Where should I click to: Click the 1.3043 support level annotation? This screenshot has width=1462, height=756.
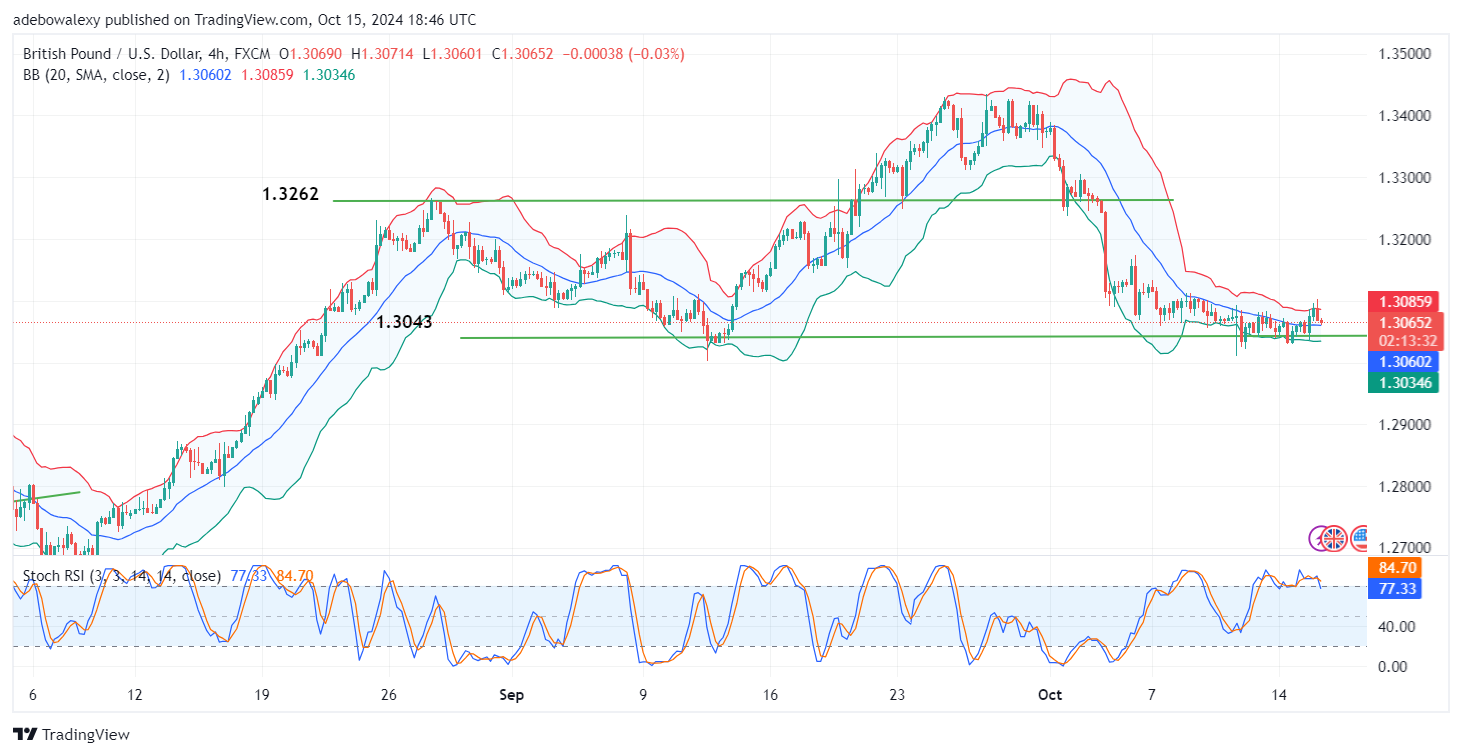(x=404, y=322)
